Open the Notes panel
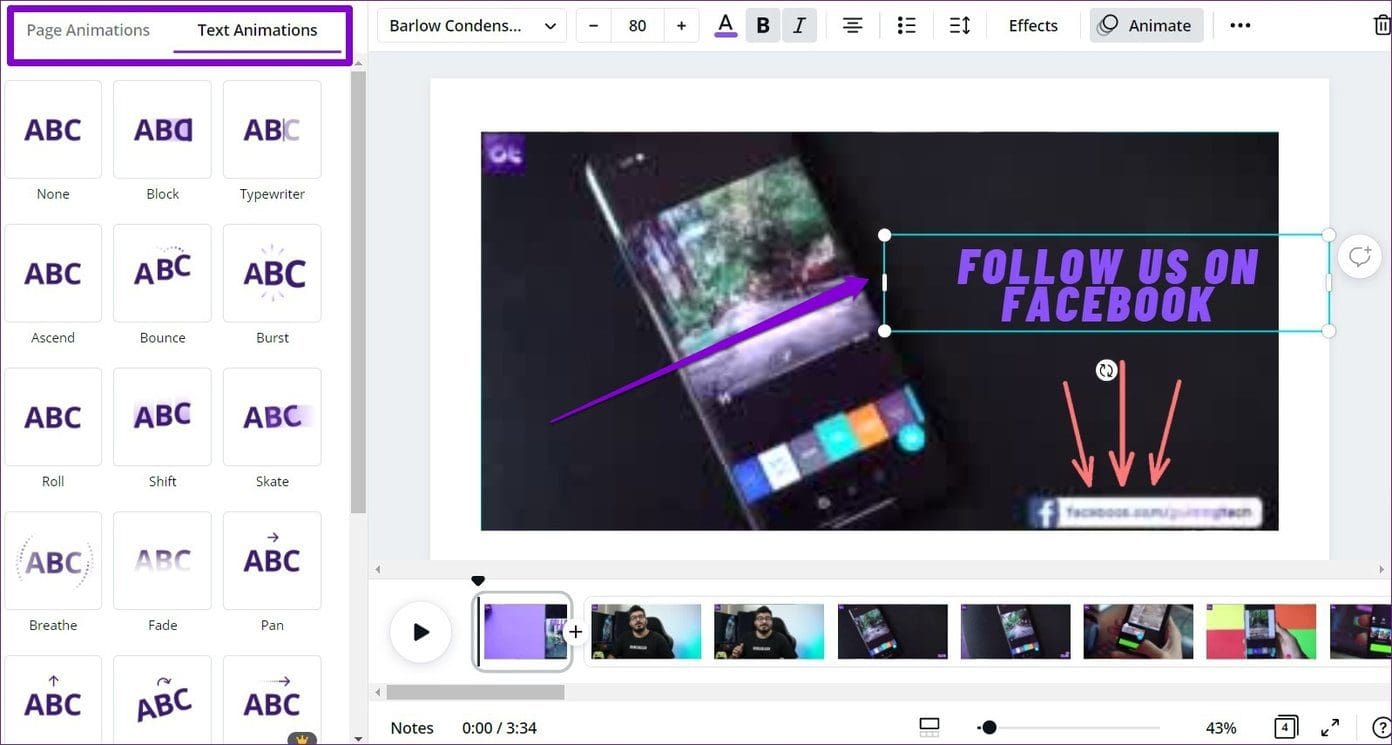 click(x=411, y=727)
